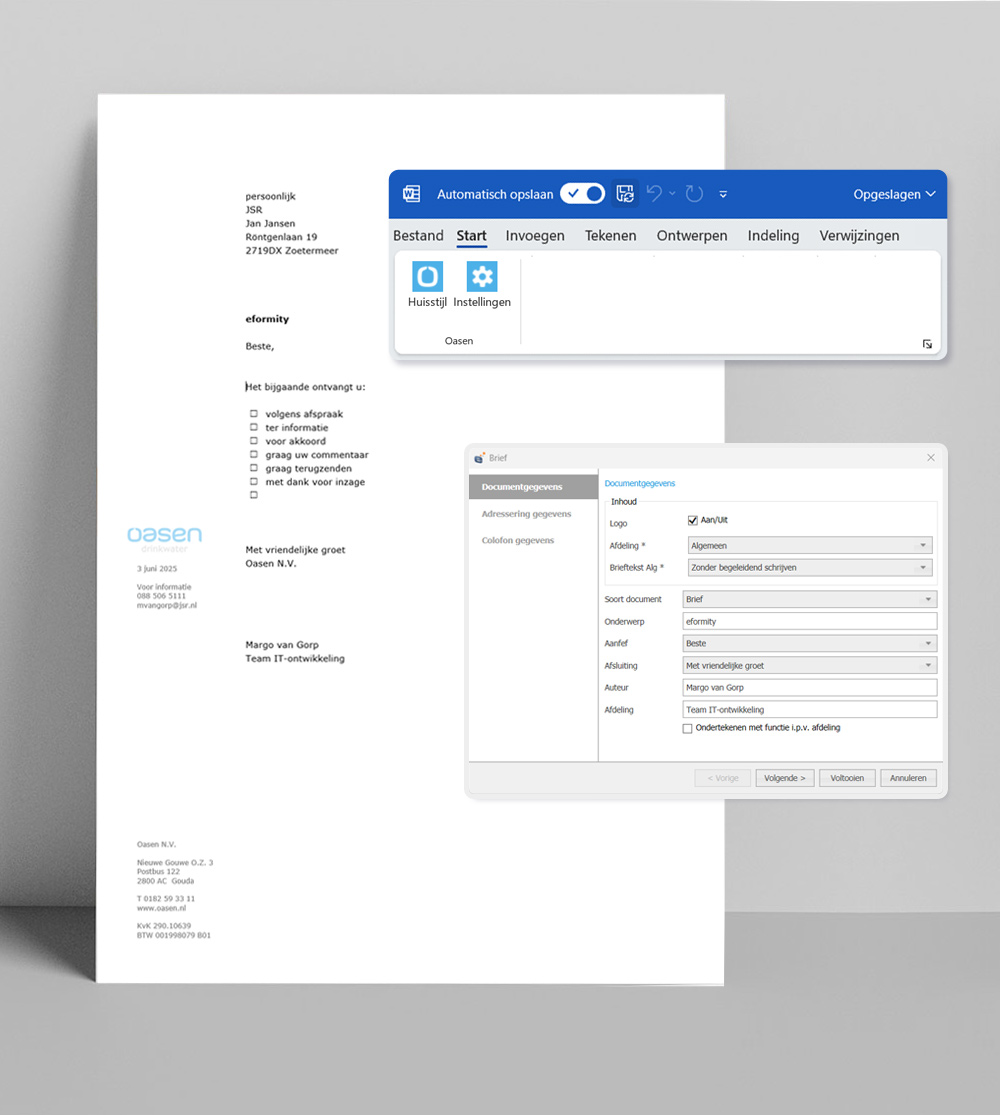The image size is (1000, 1115).
Task: Click the Onderwerp input field
Action: point(809,622)
